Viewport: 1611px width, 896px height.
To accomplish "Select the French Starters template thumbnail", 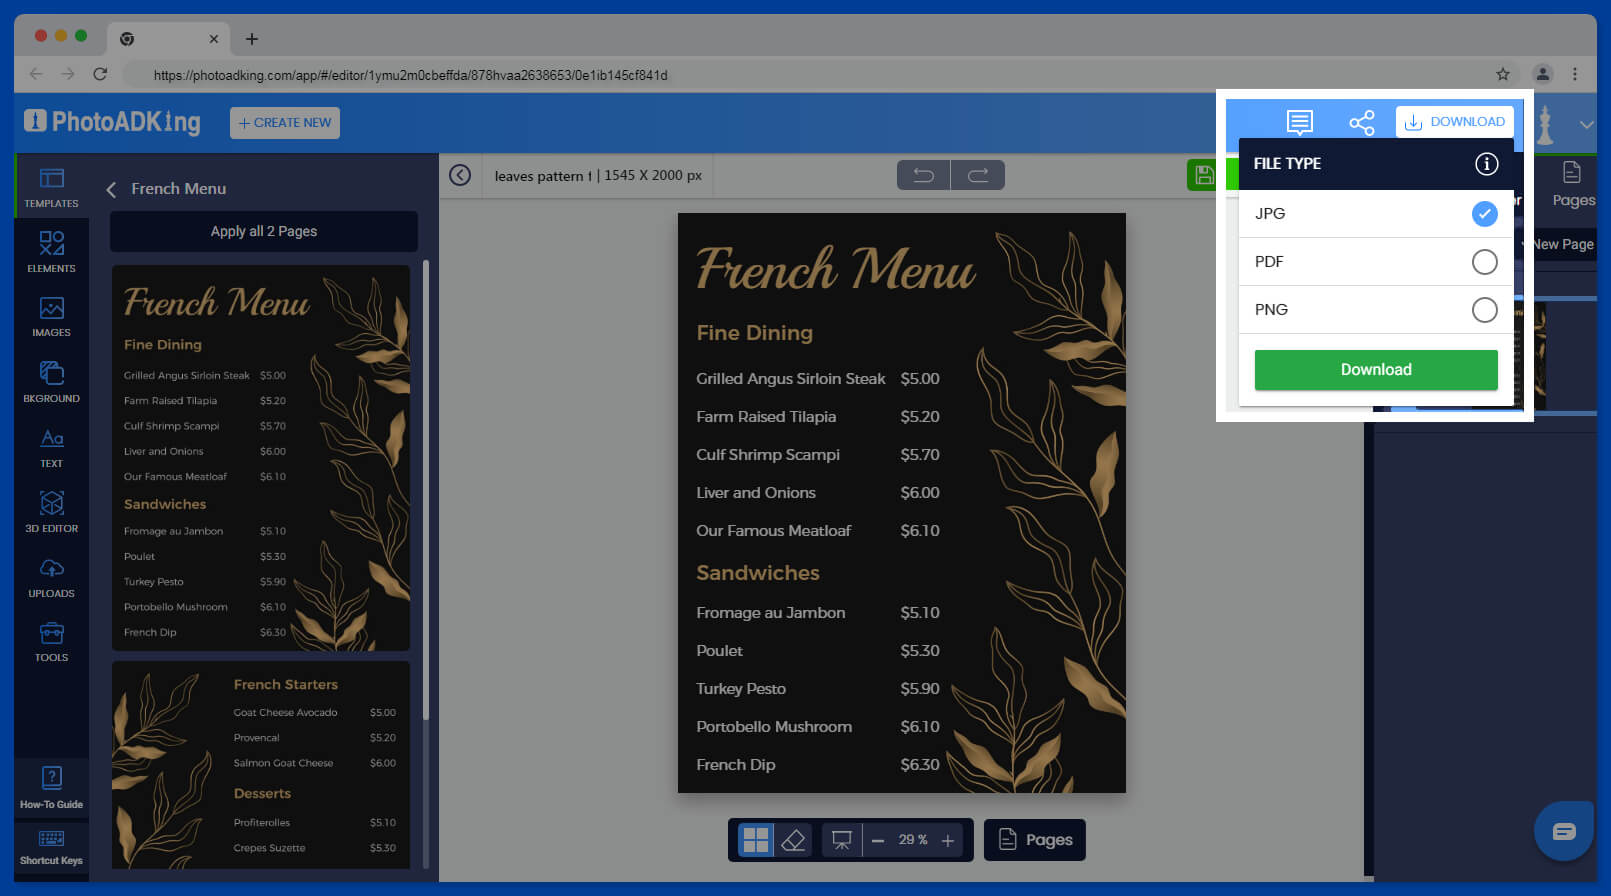I will (261, 765).
